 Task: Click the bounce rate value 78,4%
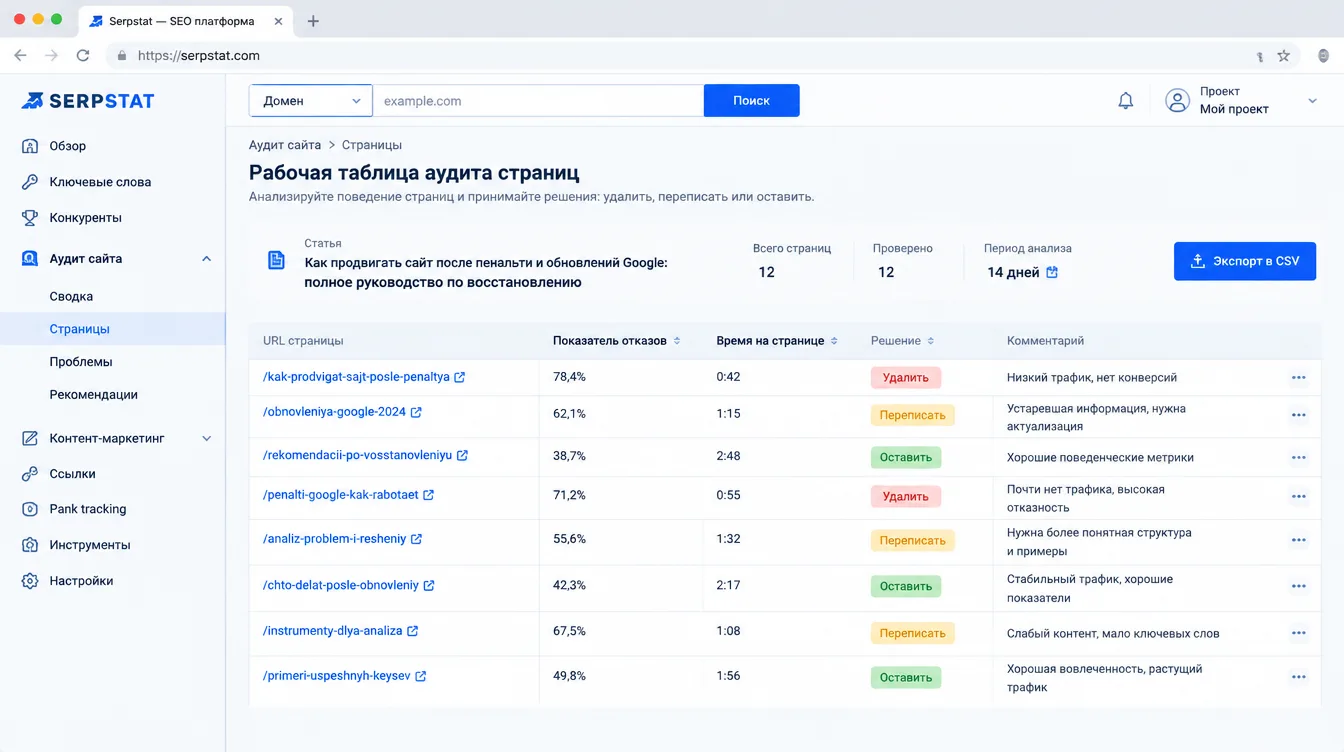point(569,378)
